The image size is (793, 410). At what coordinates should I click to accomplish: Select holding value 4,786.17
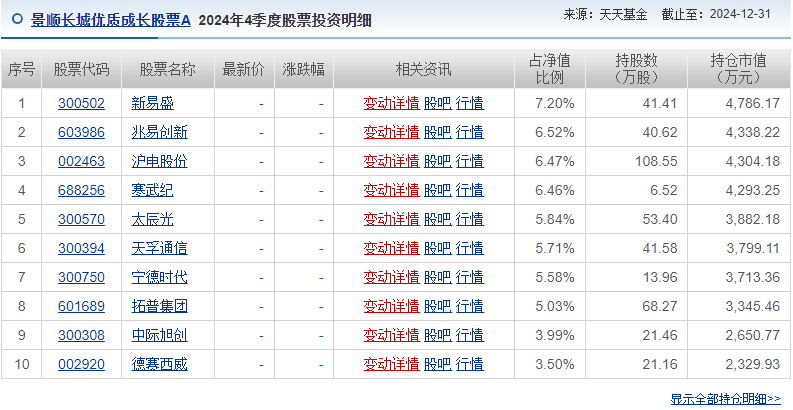[752, 104]
